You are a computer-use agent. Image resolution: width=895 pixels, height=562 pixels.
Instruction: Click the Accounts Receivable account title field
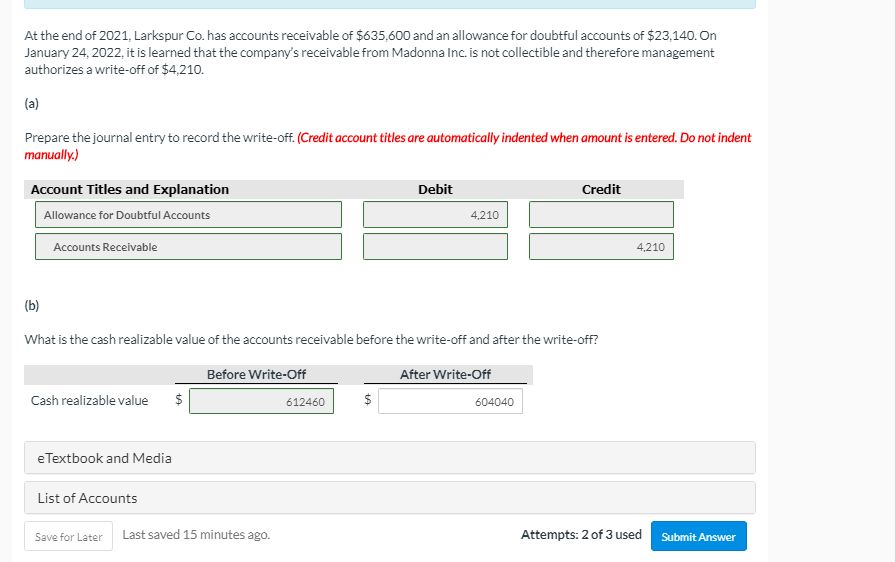tap(188, 247)
